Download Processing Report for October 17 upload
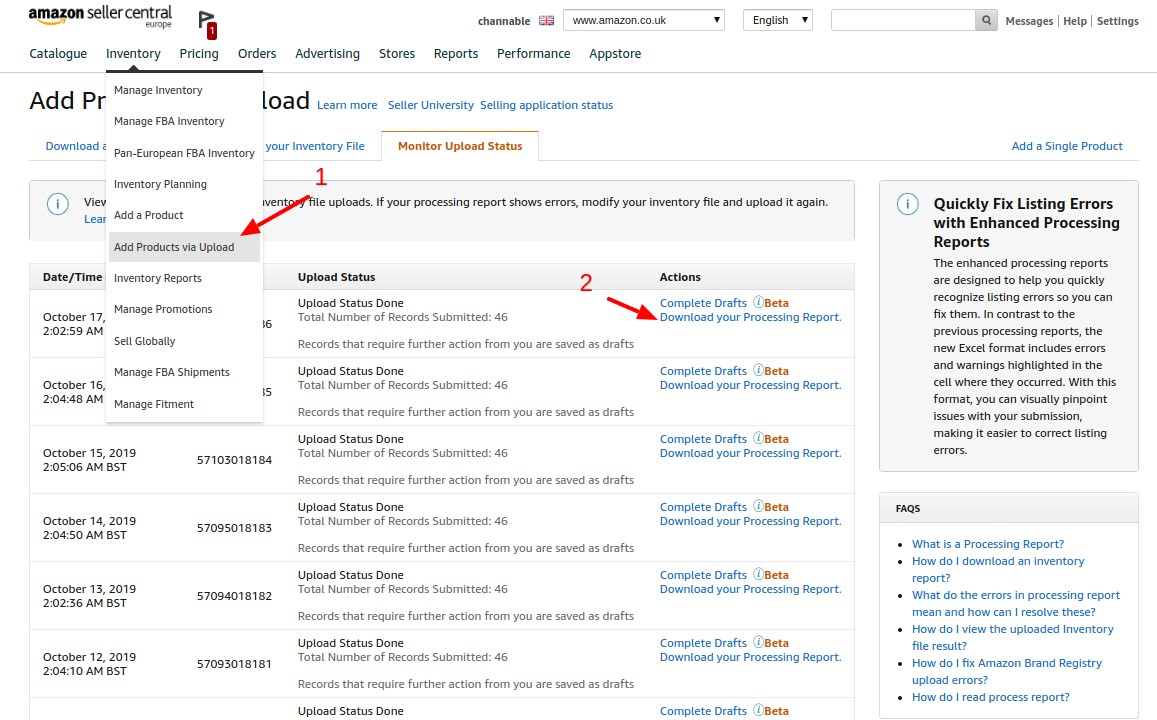This screenshot has height=720, width=1157. tap(750, 317)
